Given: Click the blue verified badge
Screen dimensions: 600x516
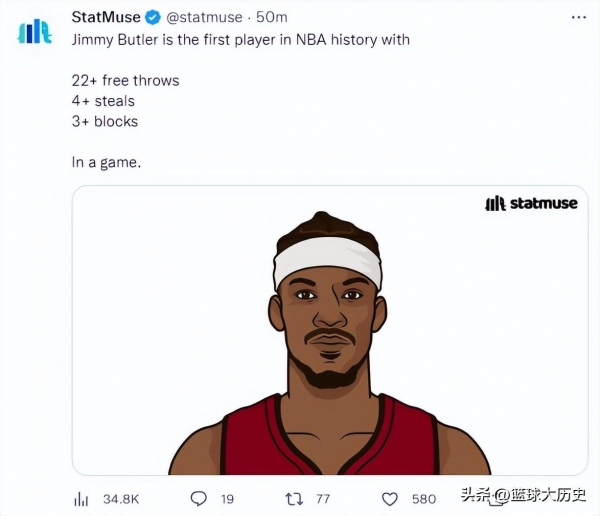Looking at the screenshot, I should (153, 18).
